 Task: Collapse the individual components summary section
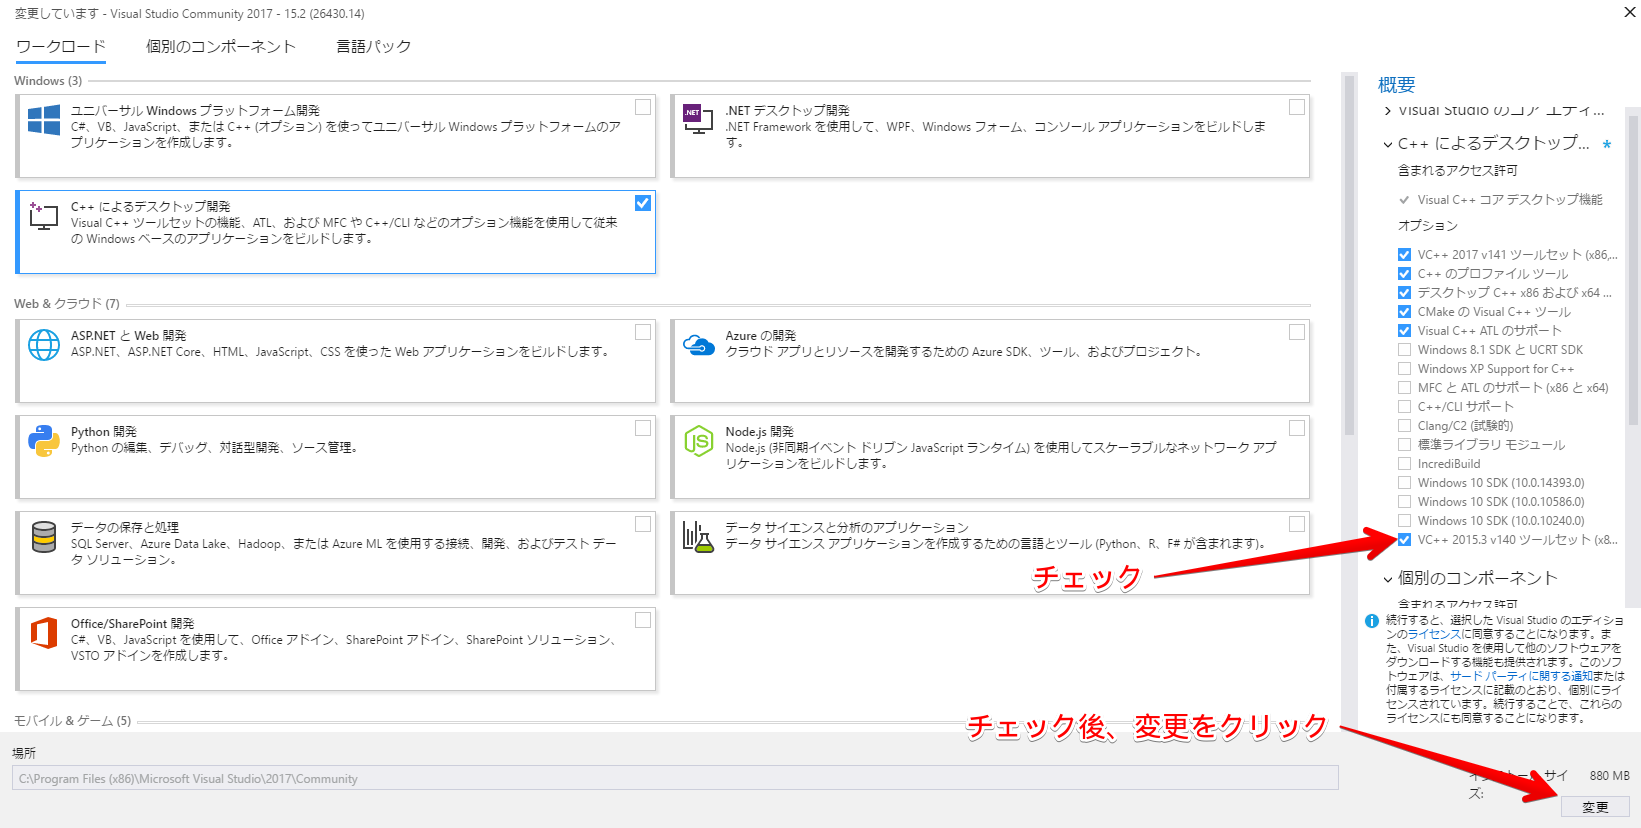coord(1388,579)
